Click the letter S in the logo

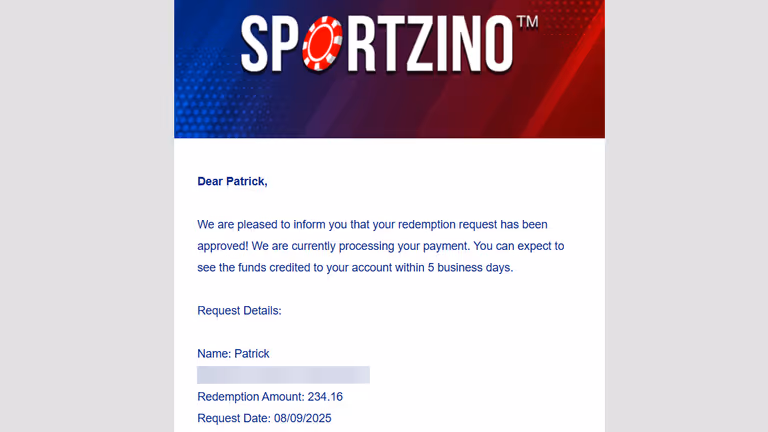tap(255, 44)
